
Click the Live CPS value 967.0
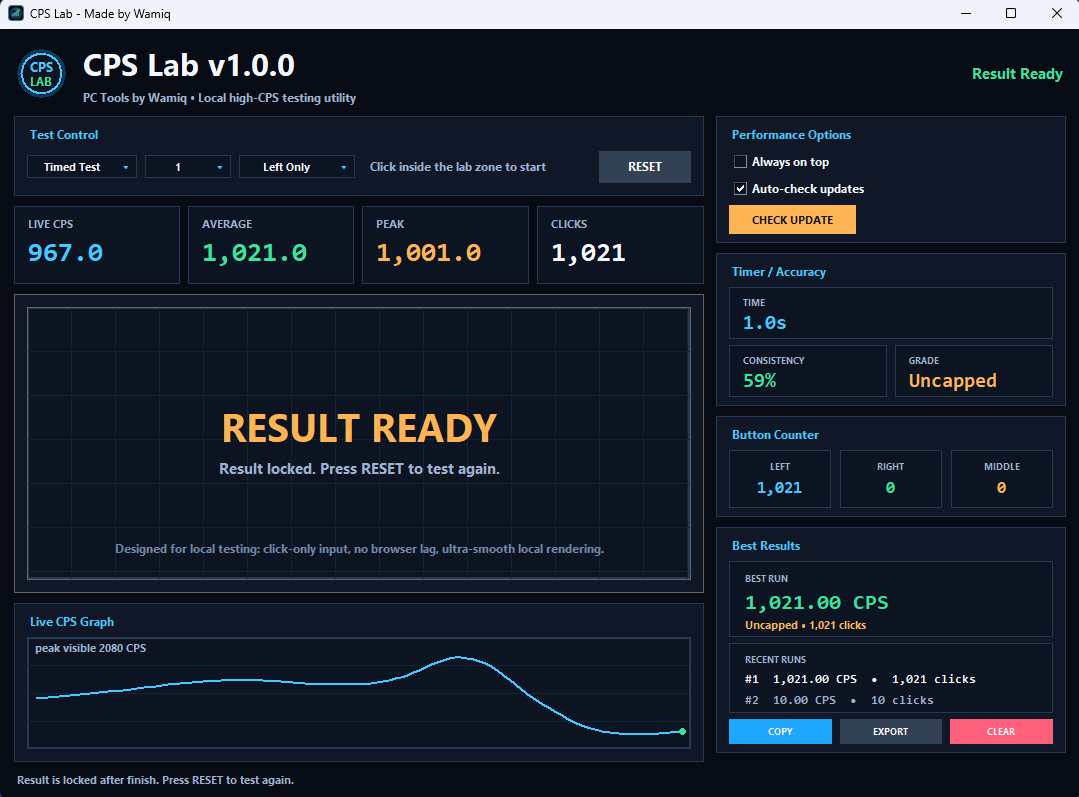(65, 253)
